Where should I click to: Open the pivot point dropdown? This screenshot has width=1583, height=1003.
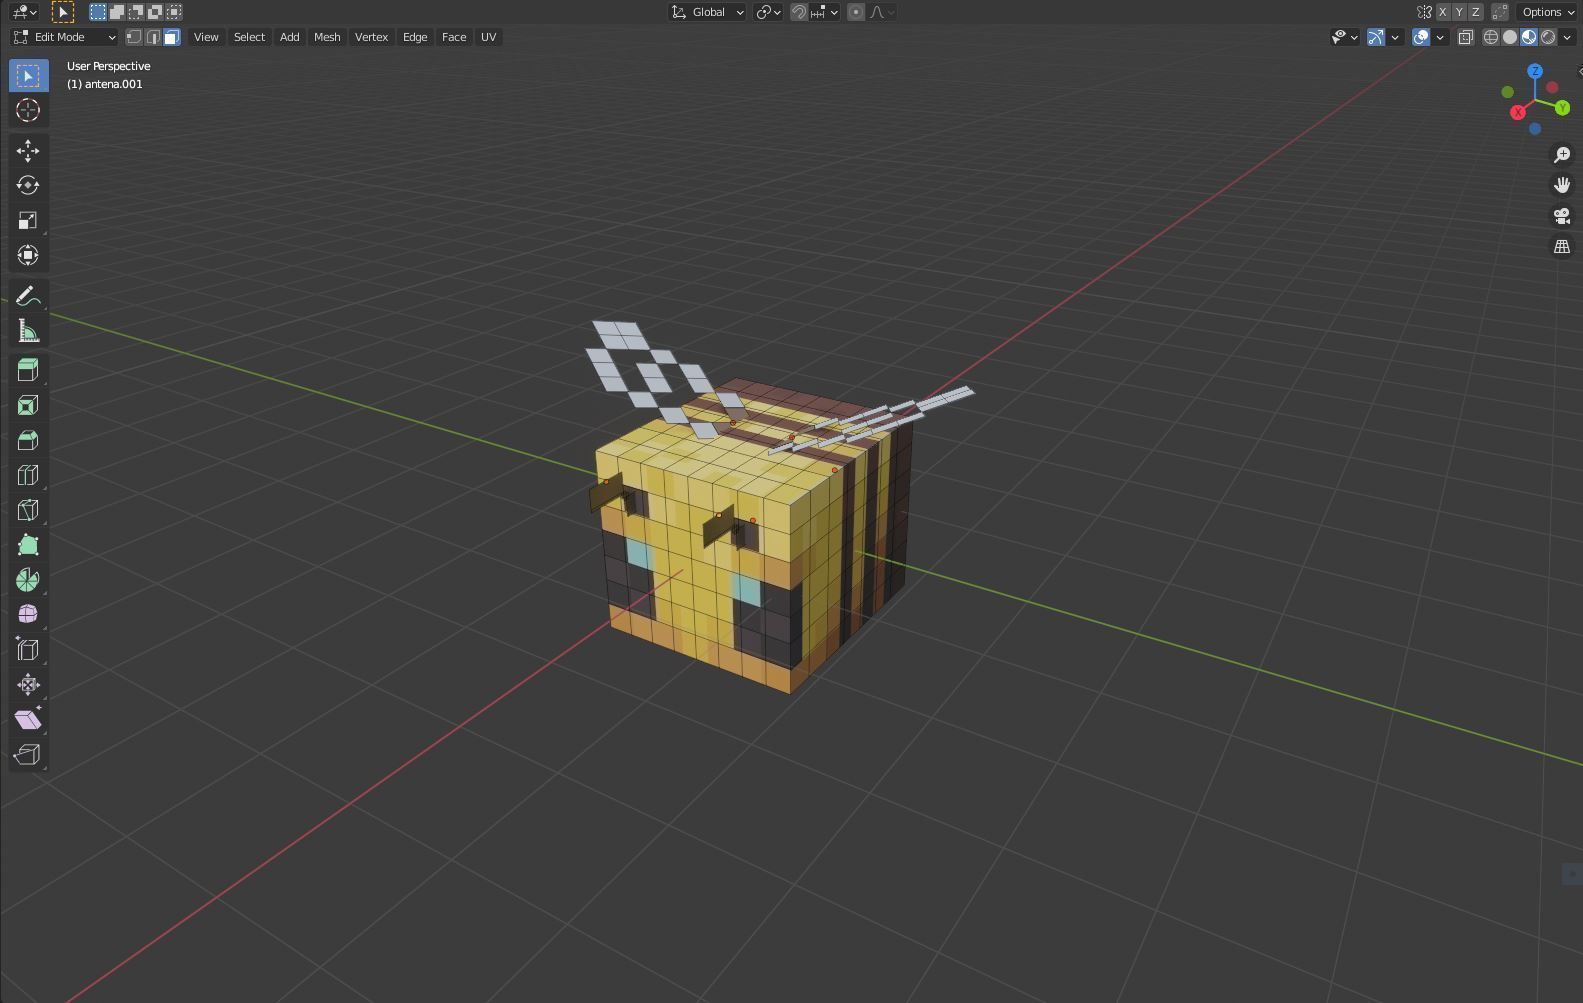pyautogui.click(x=768, y=12)
